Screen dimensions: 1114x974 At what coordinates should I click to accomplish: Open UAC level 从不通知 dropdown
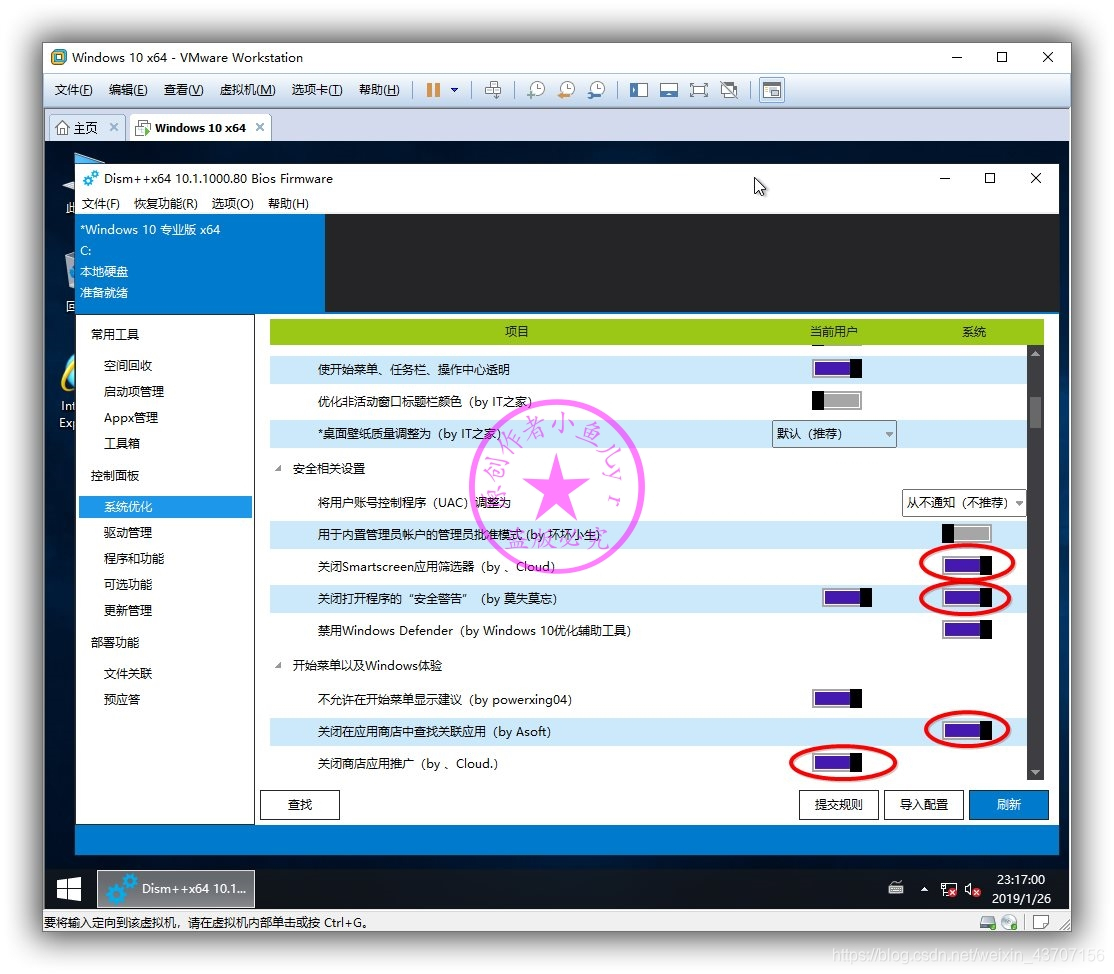964,502
